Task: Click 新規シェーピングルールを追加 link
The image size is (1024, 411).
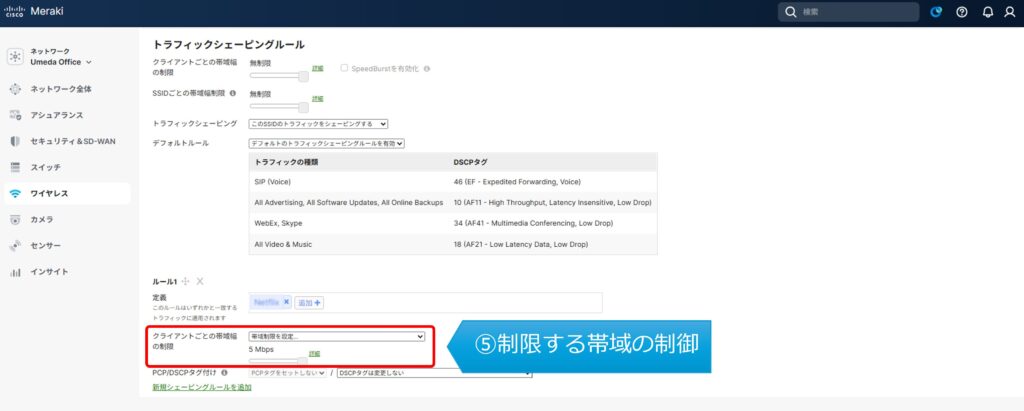Action: point(201,387)
